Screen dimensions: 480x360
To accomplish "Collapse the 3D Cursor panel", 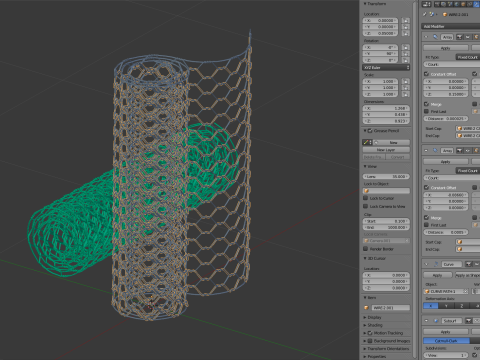I will coord(365,258).
